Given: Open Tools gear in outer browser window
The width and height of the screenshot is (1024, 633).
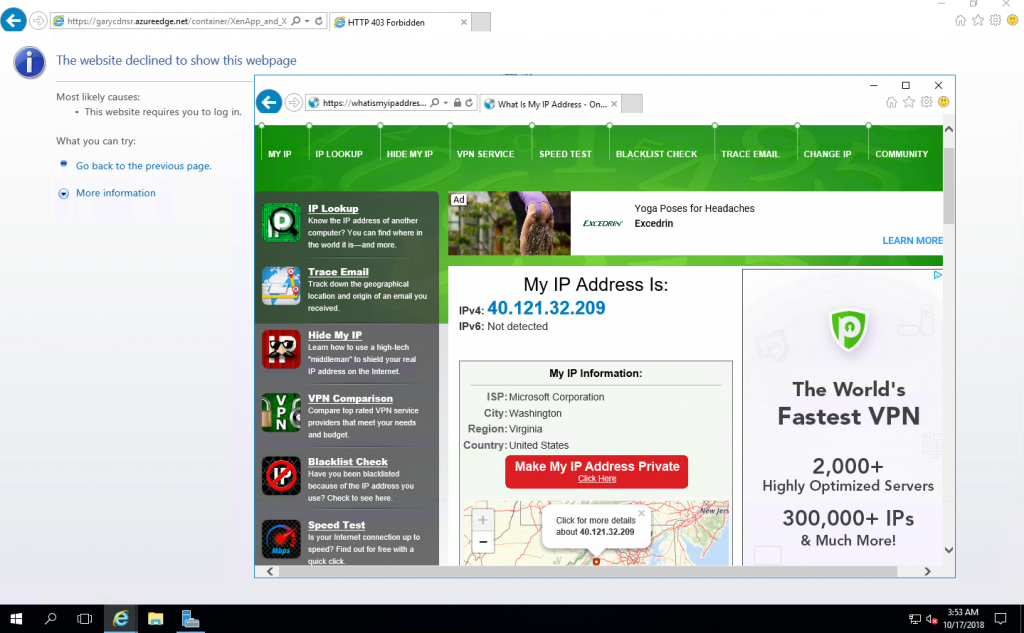Looking at the screenshot, I should (x=995, y=20).
